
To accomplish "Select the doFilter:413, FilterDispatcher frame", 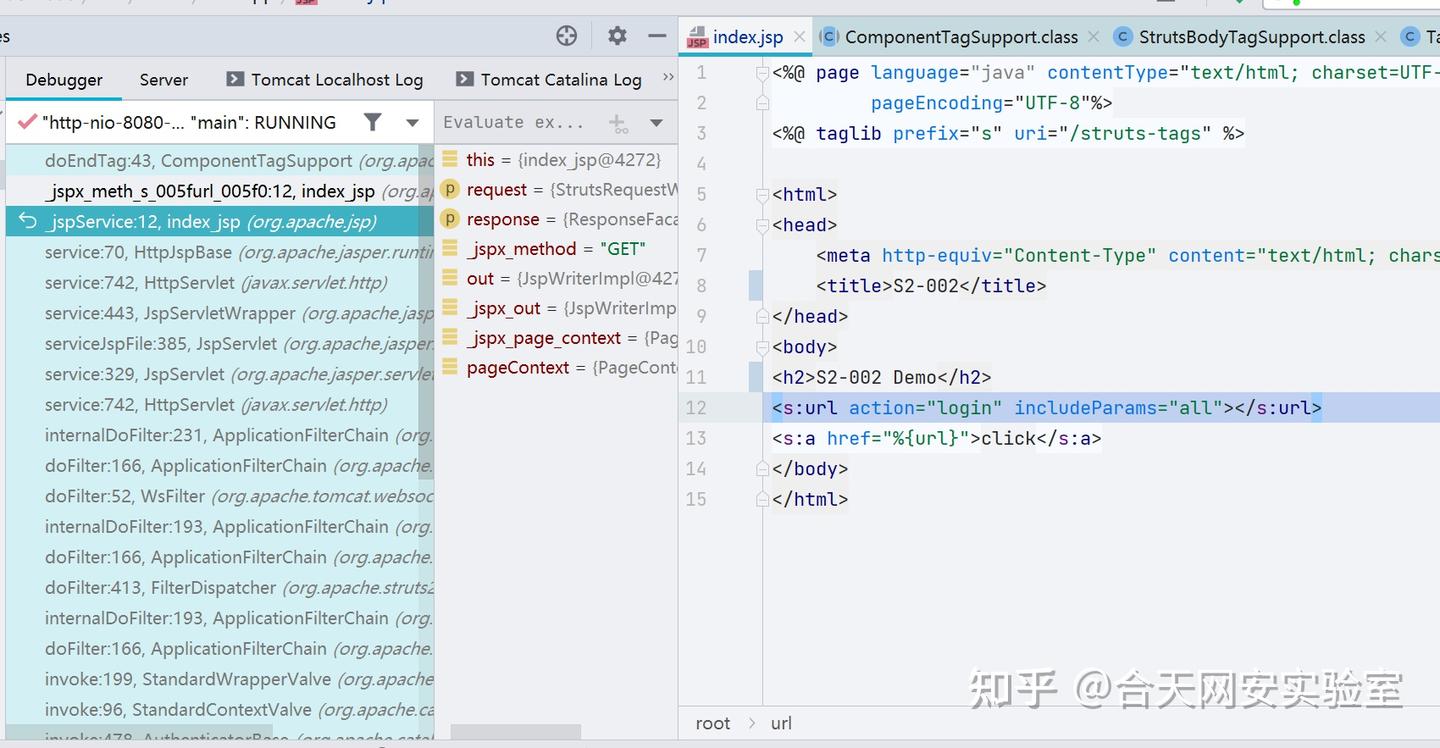I will [220, 588].
